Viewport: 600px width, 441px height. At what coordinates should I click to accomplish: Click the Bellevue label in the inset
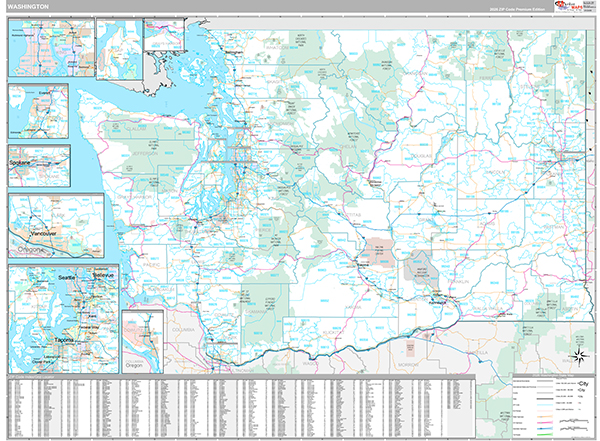103,275
